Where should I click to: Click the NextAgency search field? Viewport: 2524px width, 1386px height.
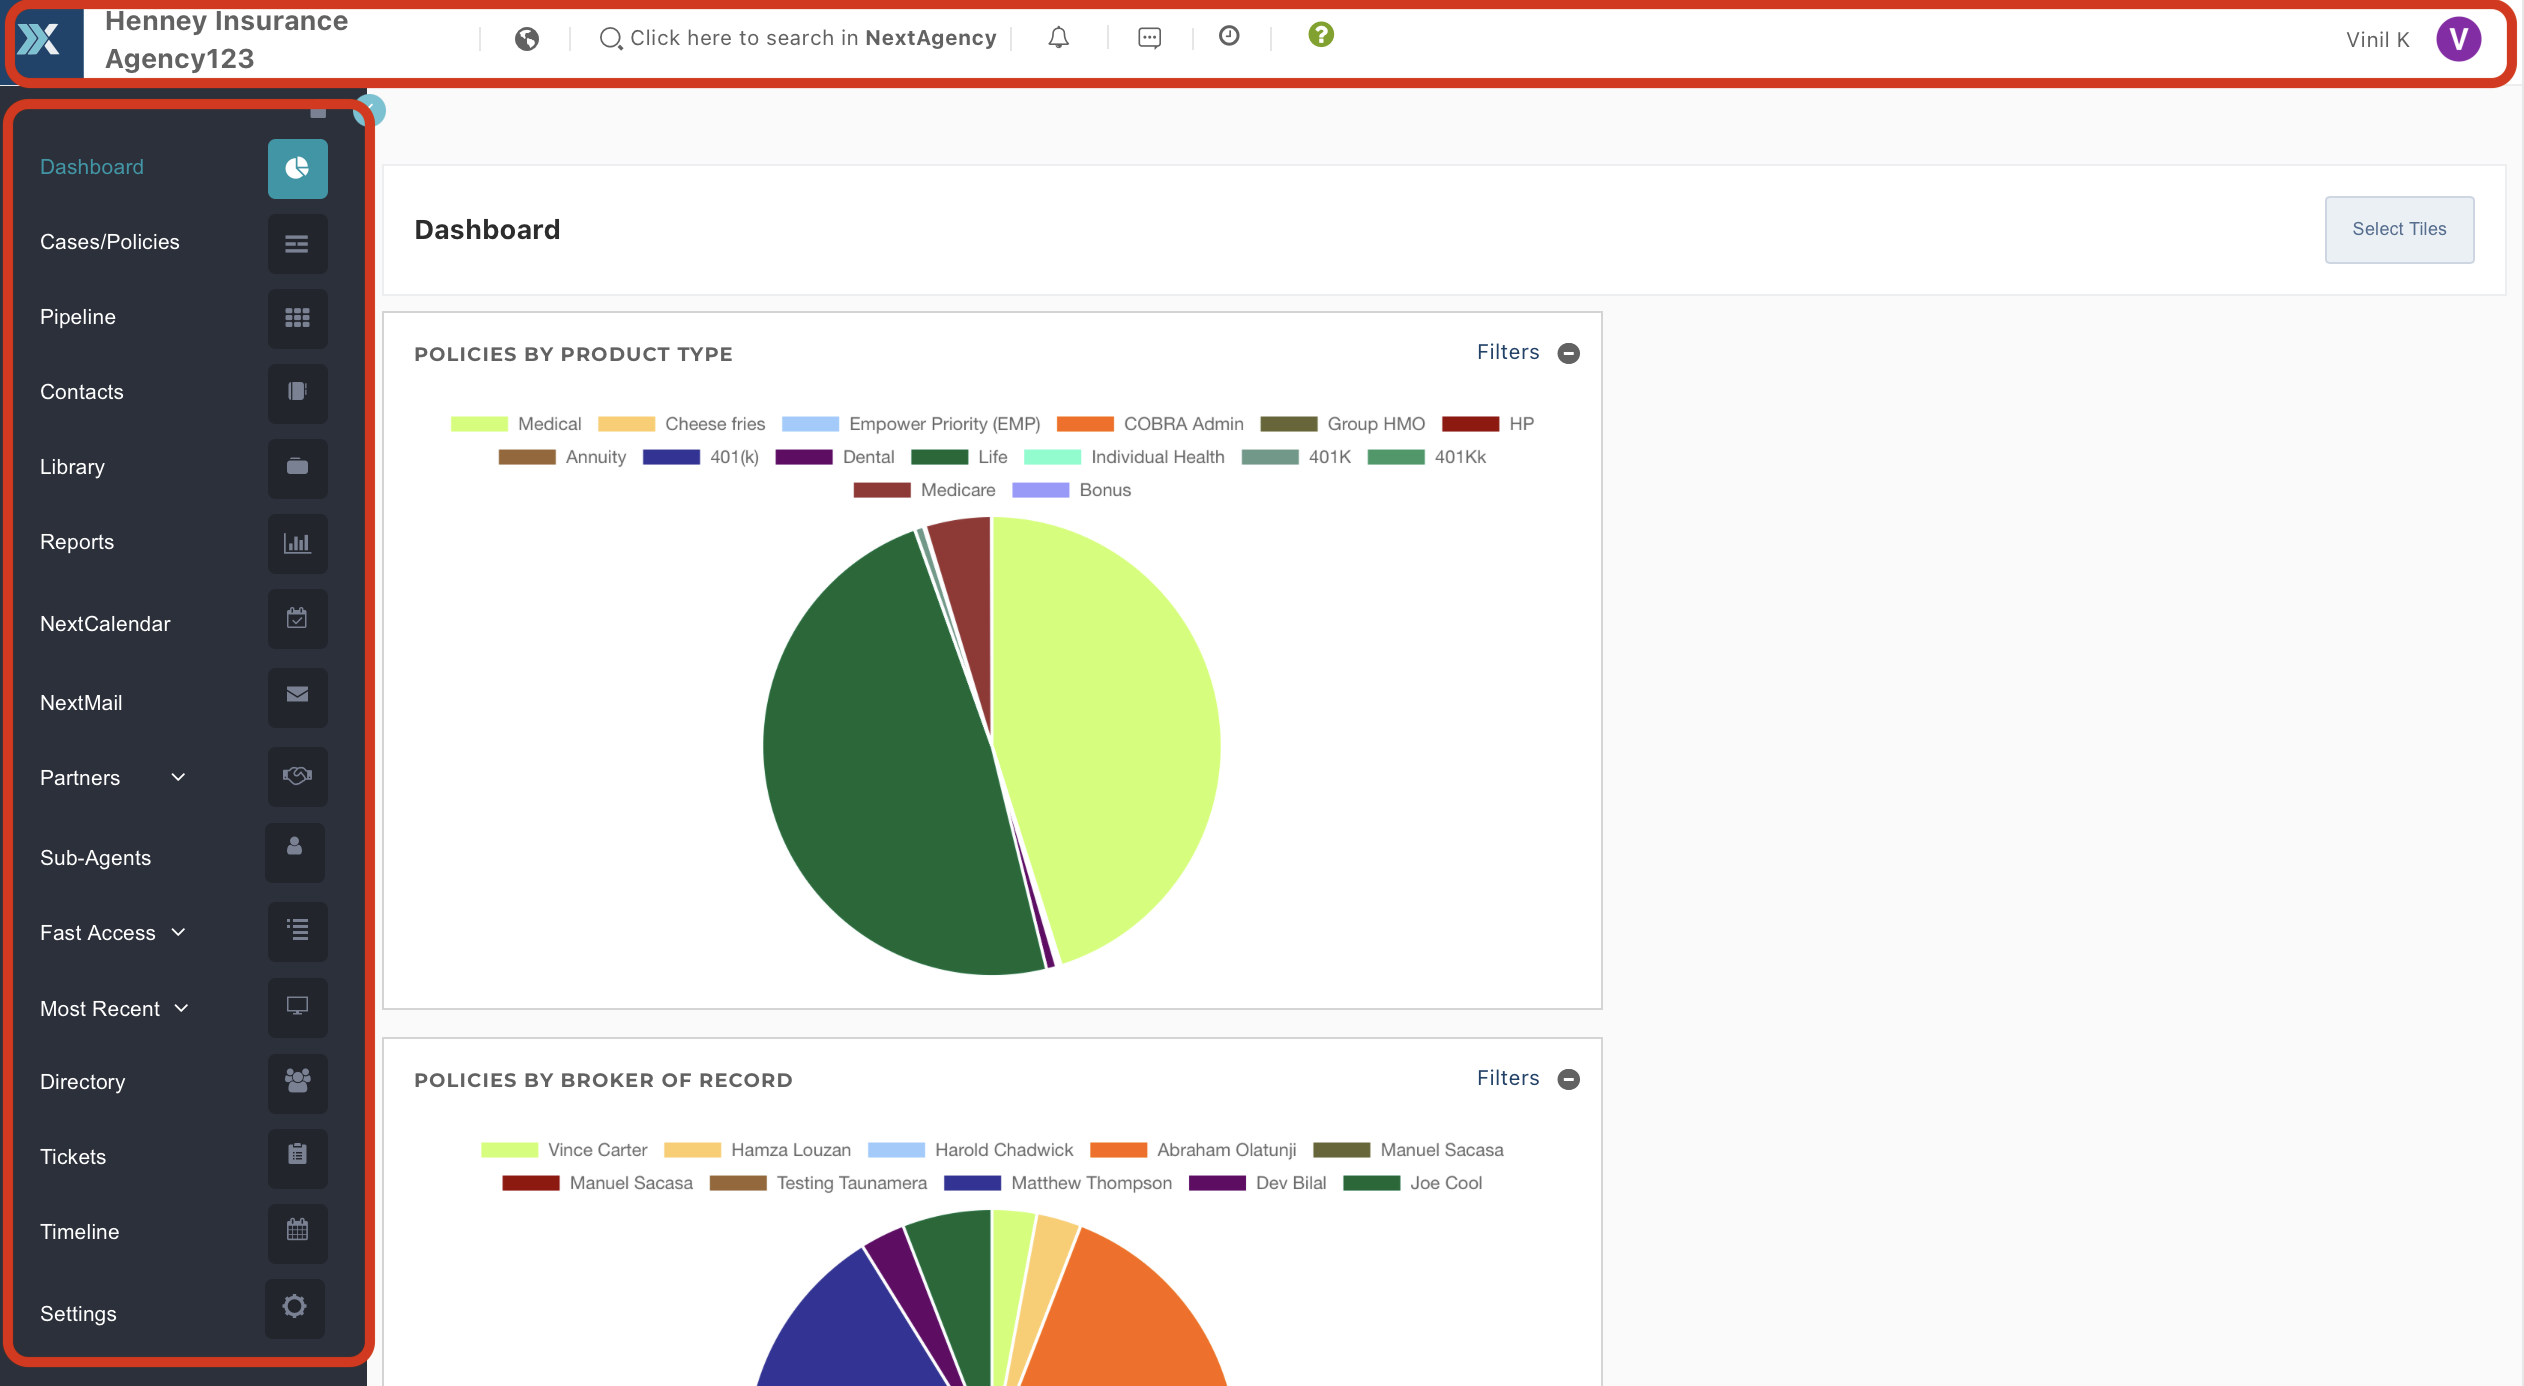[798, 38]
